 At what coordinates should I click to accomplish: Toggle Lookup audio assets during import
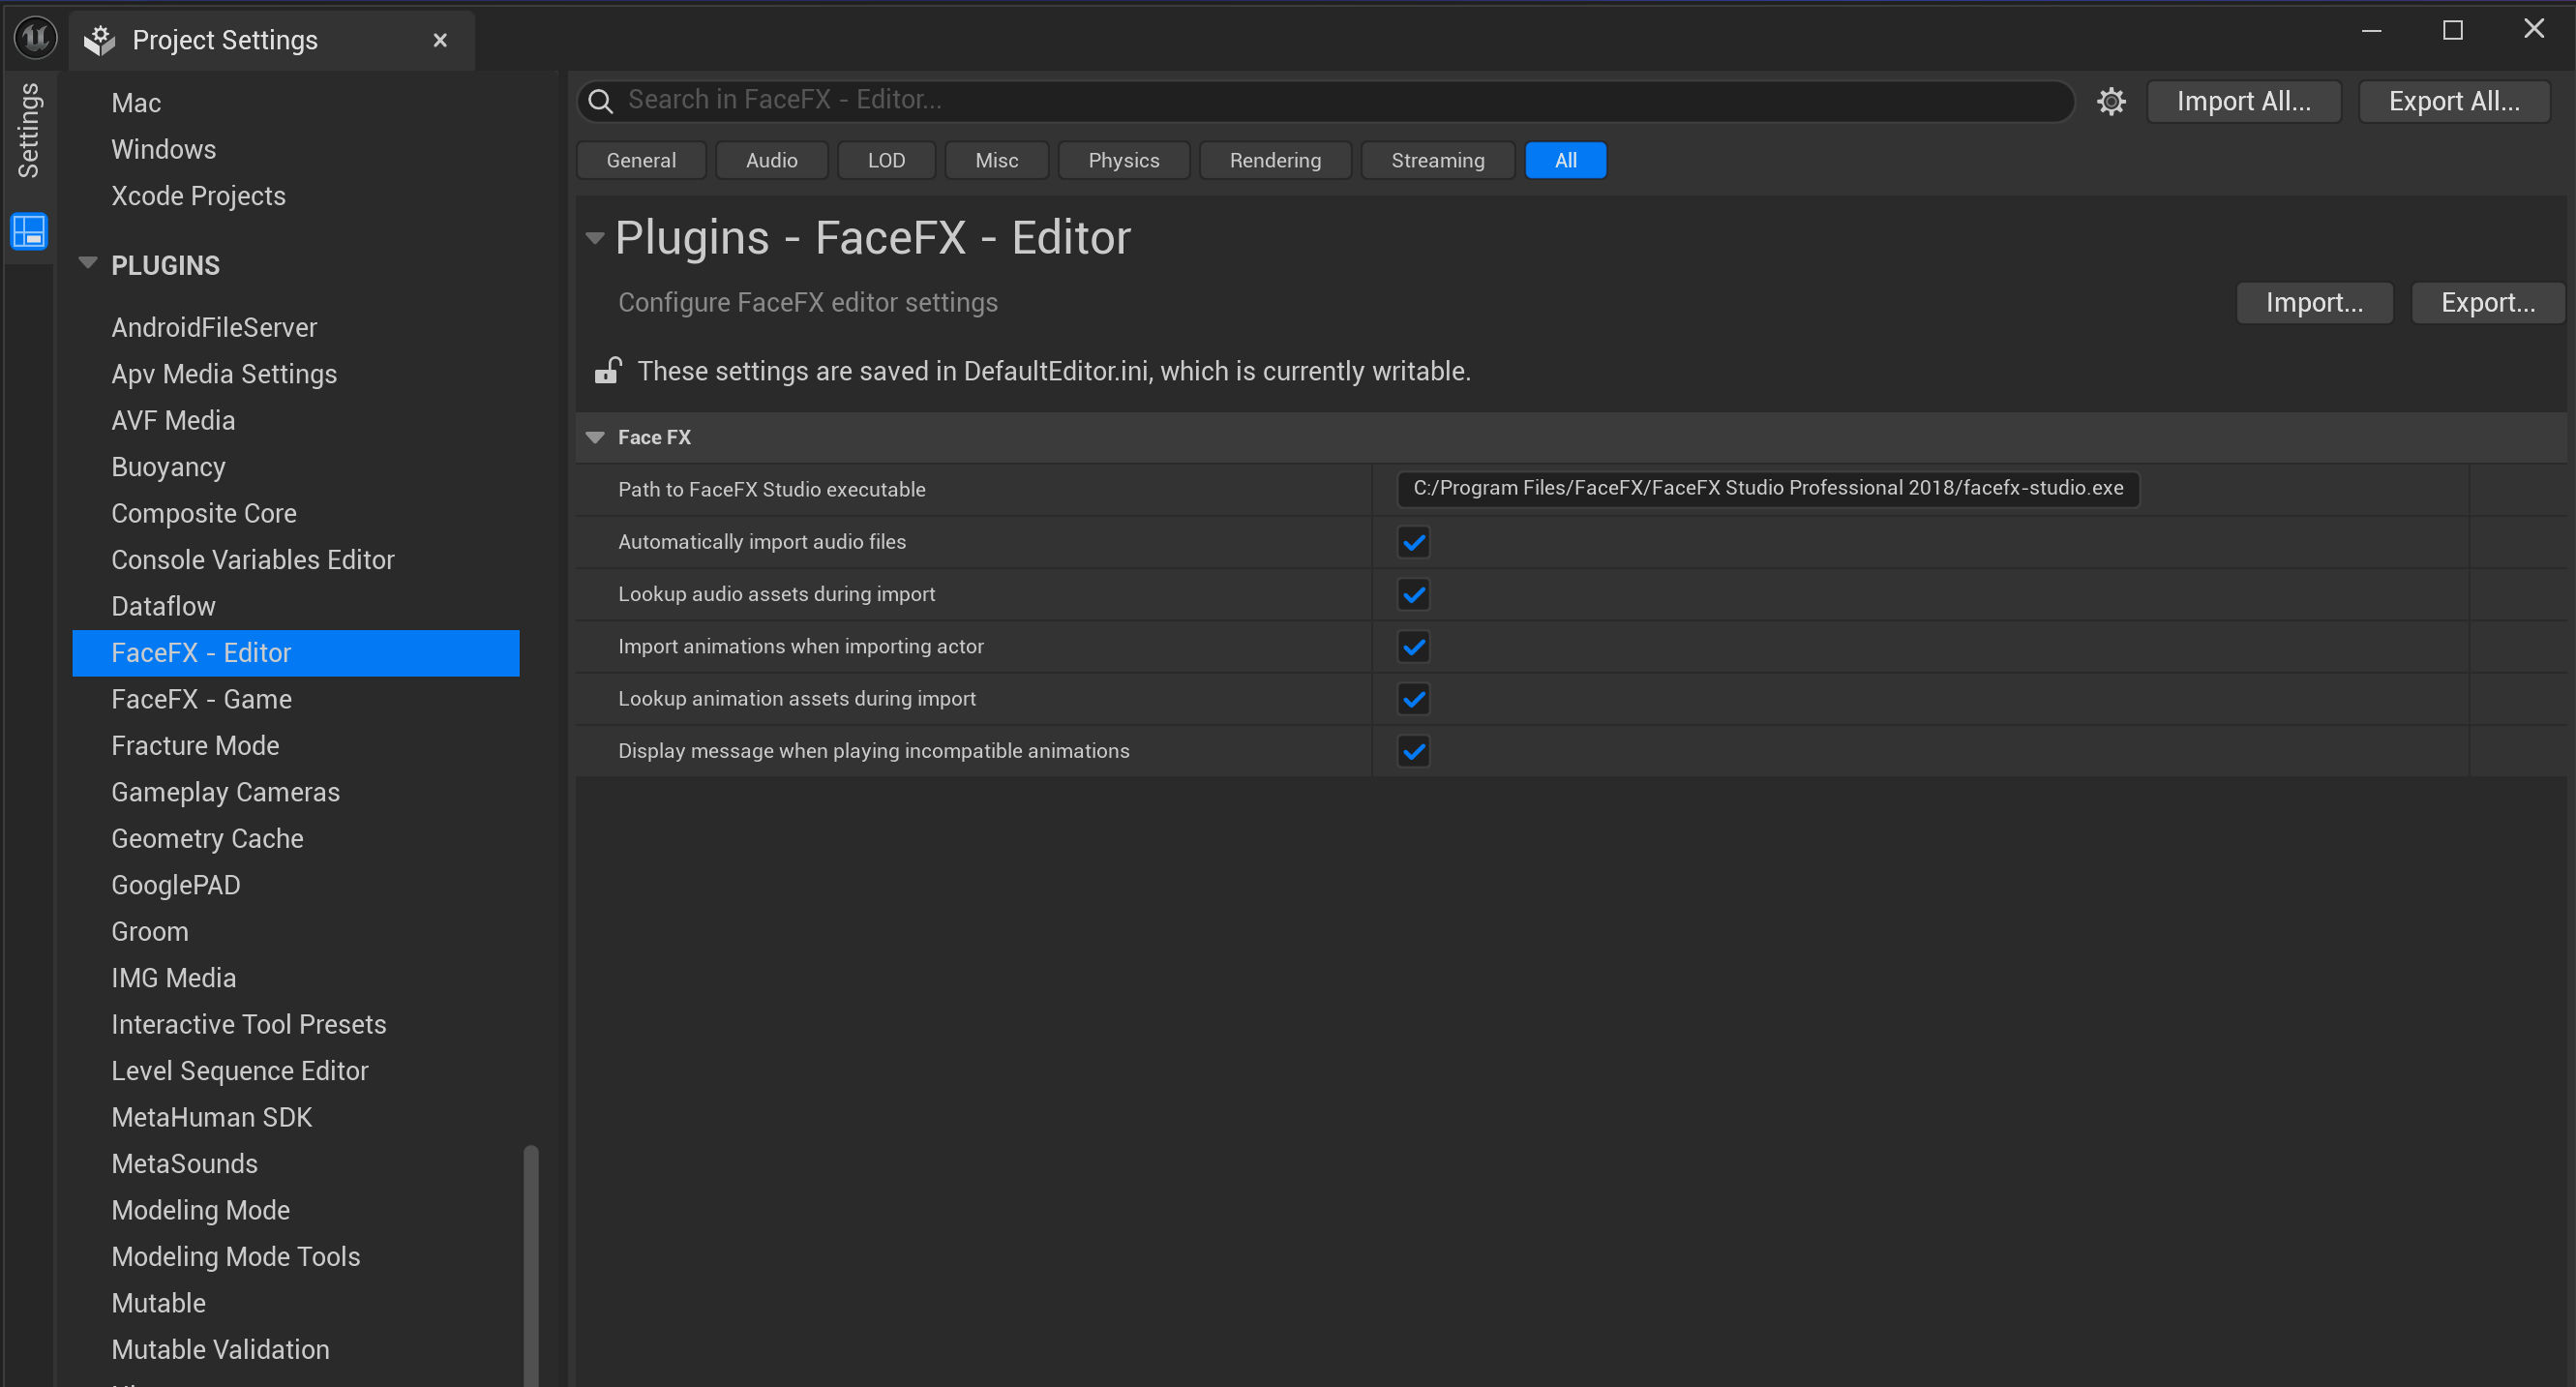coord(1413,594)
